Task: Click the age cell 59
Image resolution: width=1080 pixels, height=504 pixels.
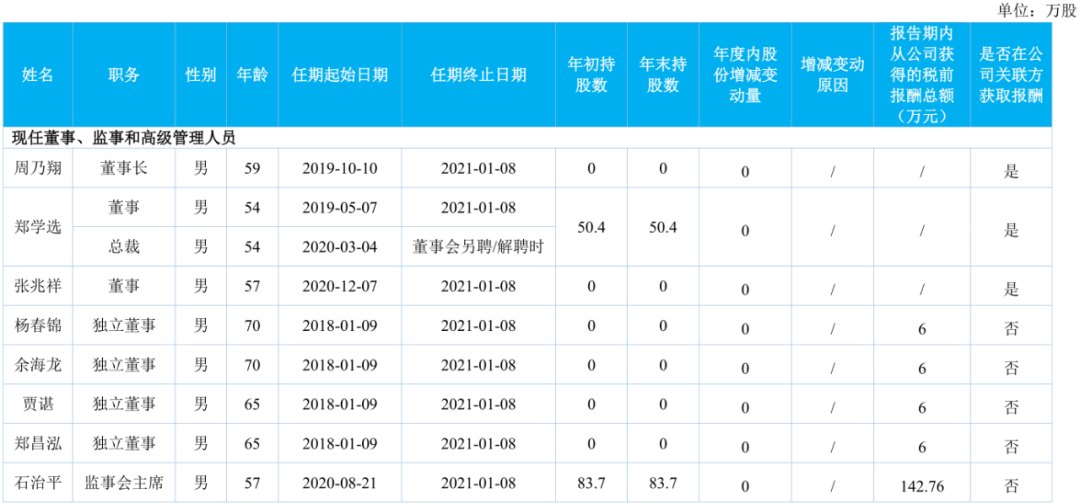Action: pyautogui.click(x=253, y=168)
